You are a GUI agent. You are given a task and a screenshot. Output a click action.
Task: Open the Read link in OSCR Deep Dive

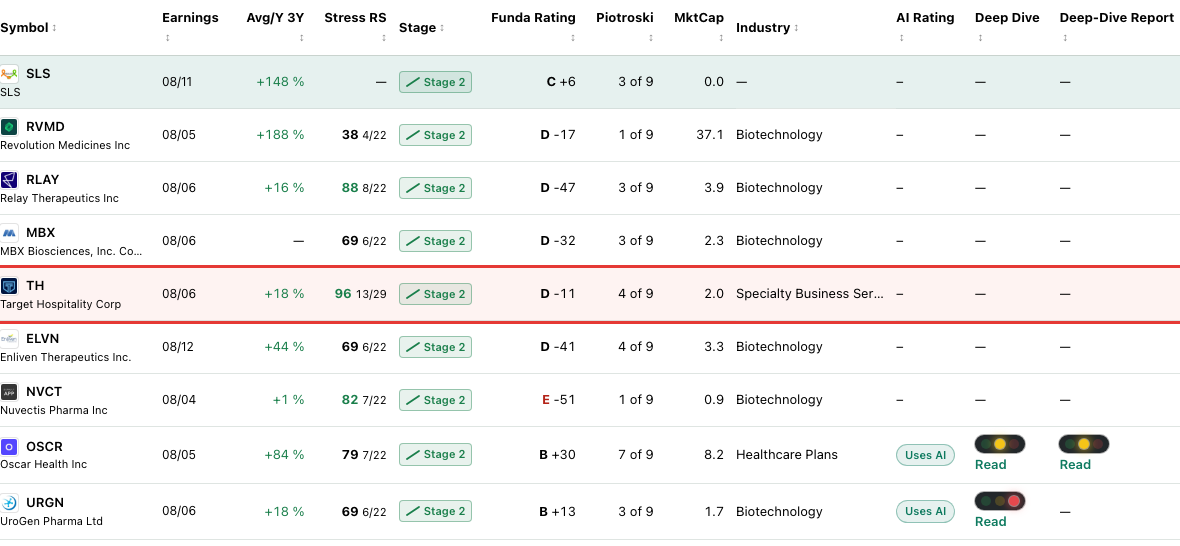[x=990, y=465]
